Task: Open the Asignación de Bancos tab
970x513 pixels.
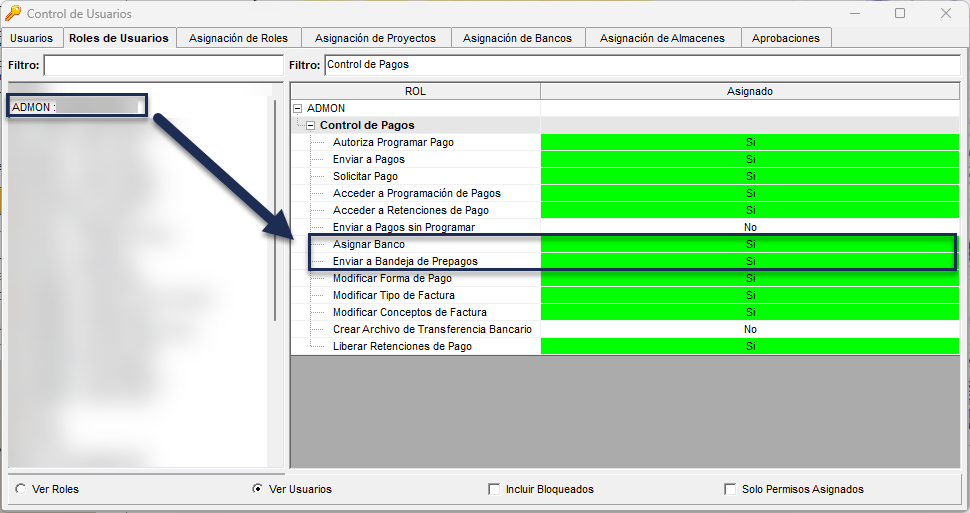Action: [x=517, y=38]
